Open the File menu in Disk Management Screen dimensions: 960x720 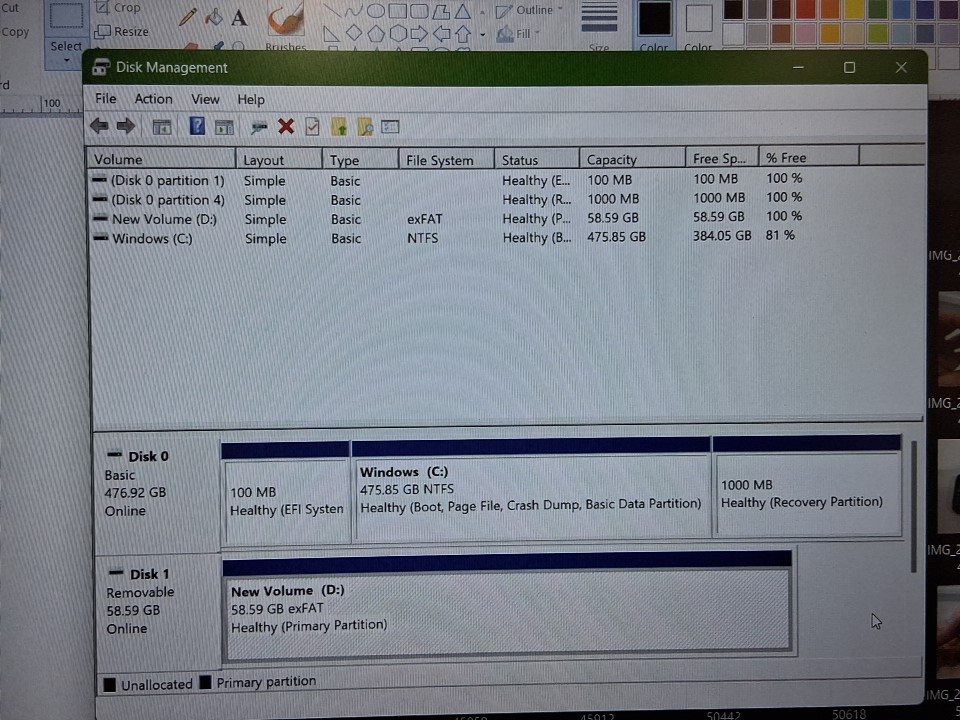tap(105, 99)
